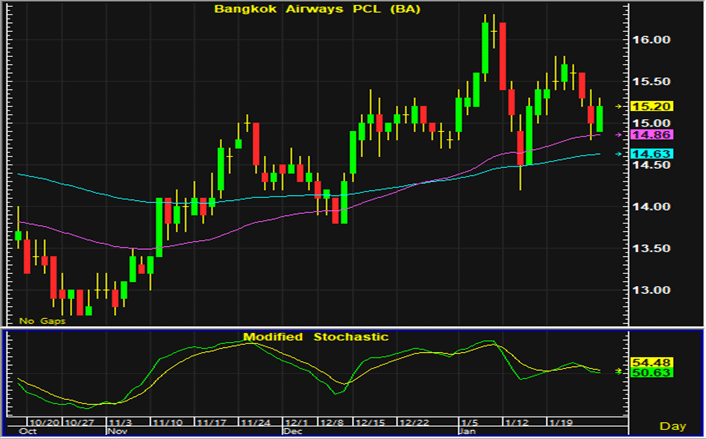Screen dimensions: 706x439
Task: Click the yellow arrow beside 15.20
Action: click(619, 106)
